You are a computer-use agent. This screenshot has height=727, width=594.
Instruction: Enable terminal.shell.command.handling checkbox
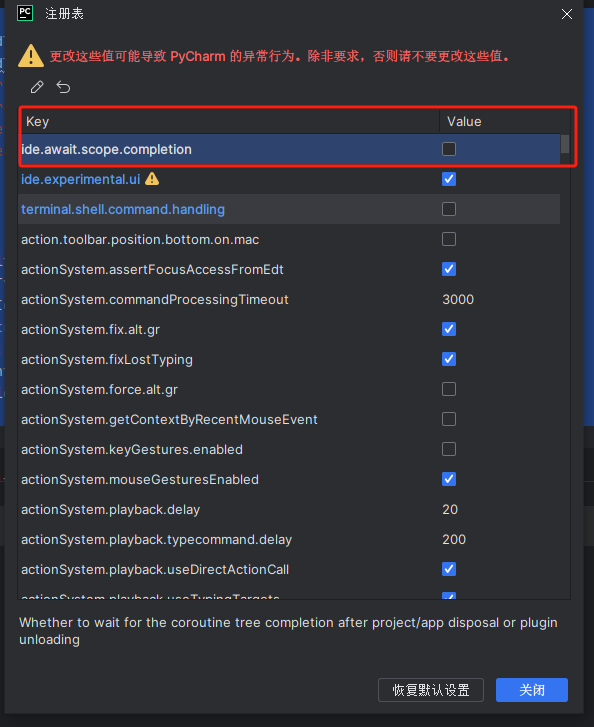coord(449,209)
